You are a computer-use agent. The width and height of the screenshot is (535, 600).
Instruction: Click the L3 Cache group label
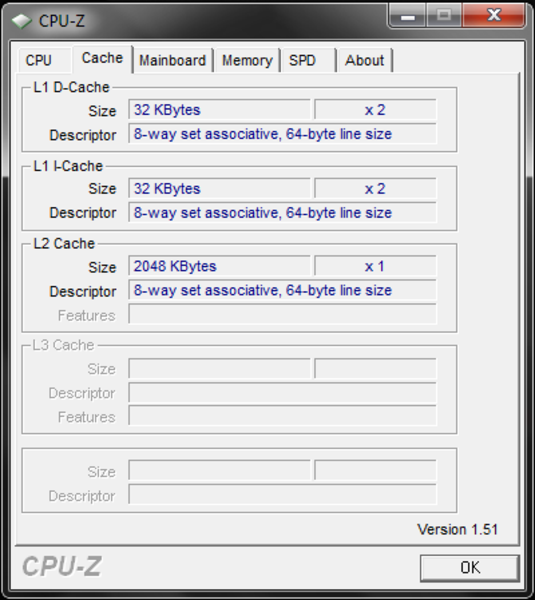(63, 345)
